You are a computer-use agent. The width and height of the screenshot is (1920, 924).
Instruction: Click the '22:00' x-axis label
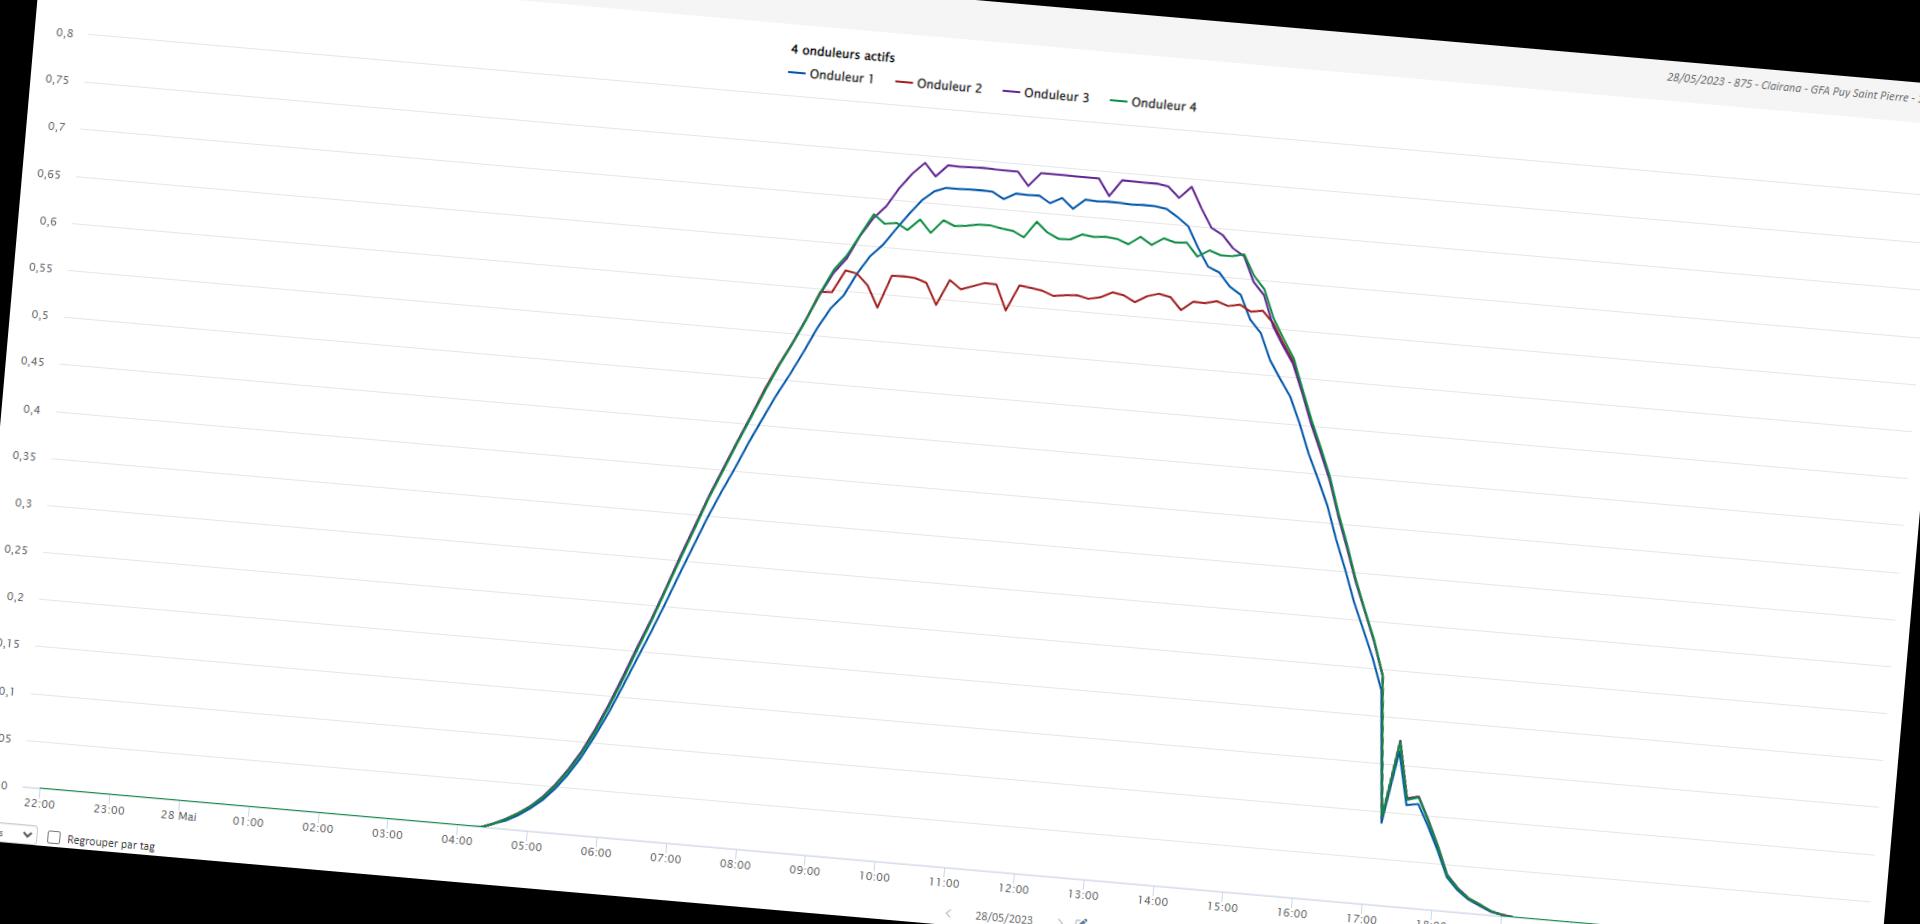point(39,803)
